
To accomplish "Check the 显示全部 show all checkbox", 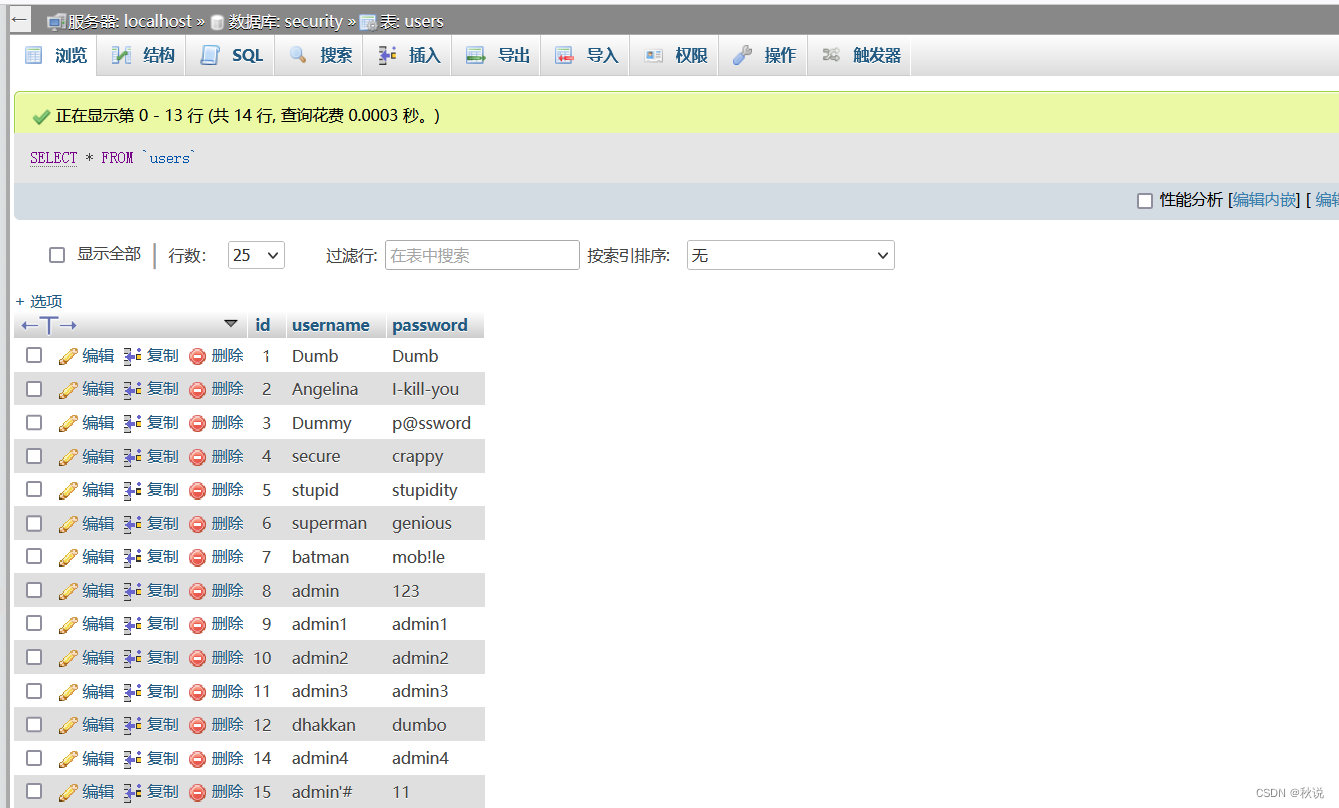I will tap(57, 255).
